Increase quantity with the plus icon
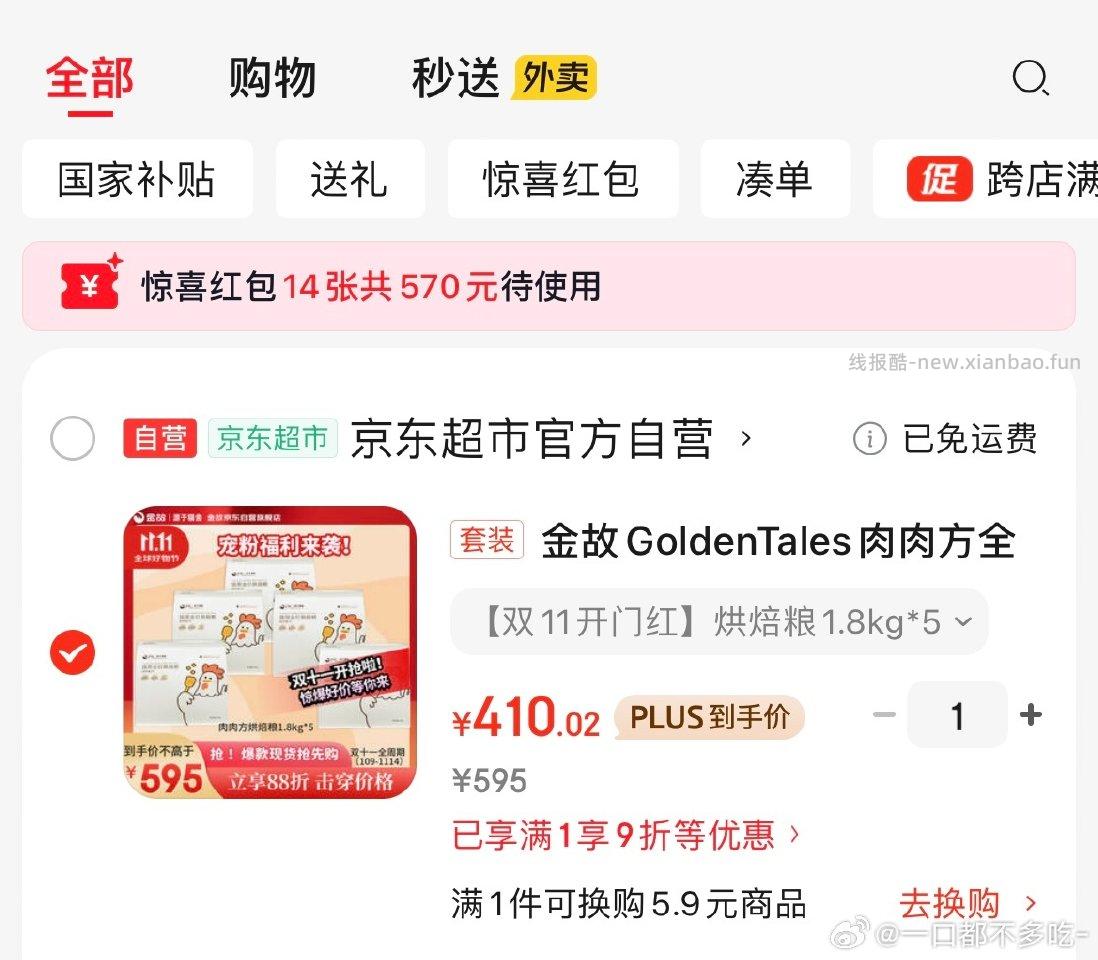This screenshot has height=960, width=1098. (x=1031, y=715)
